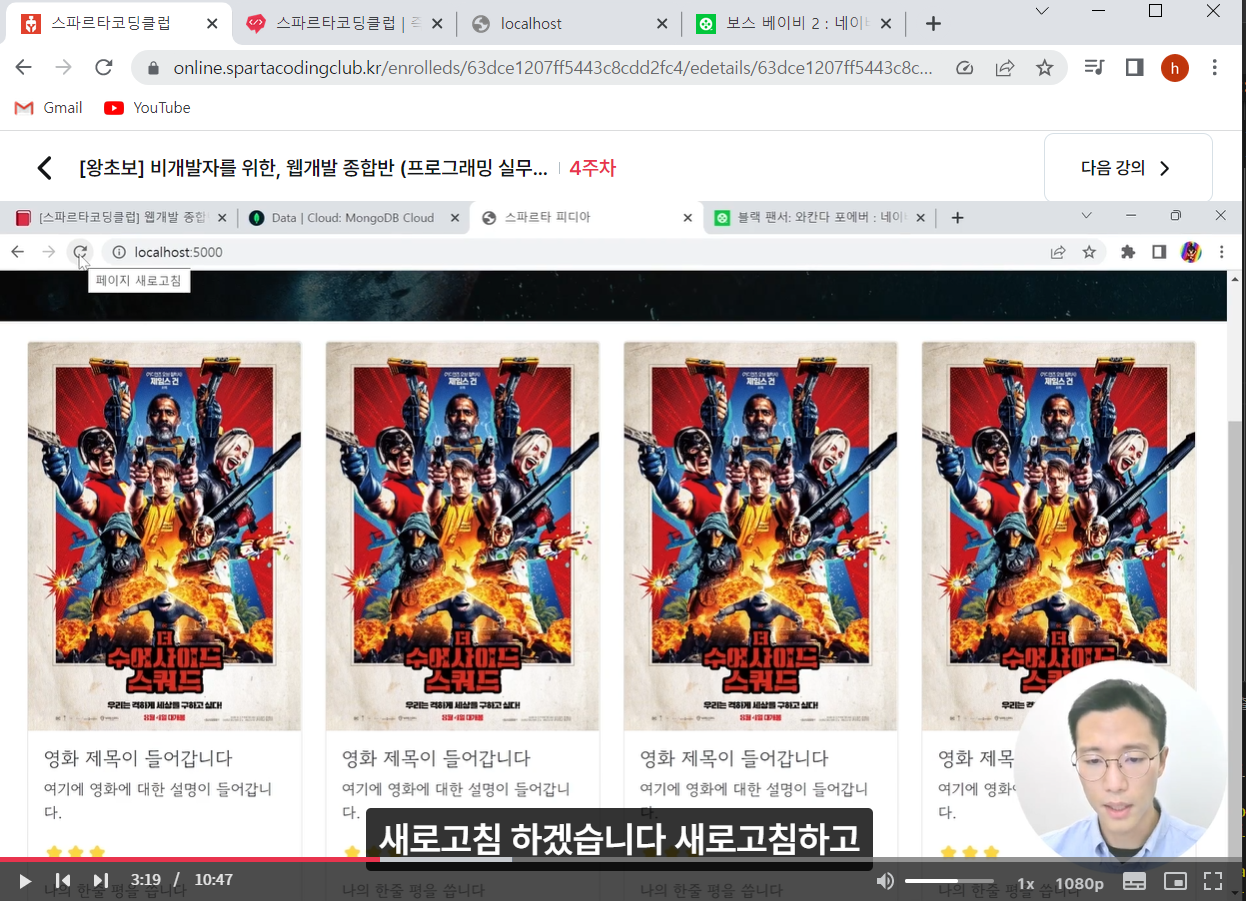Open the media controls music icon

point(1095,68)
